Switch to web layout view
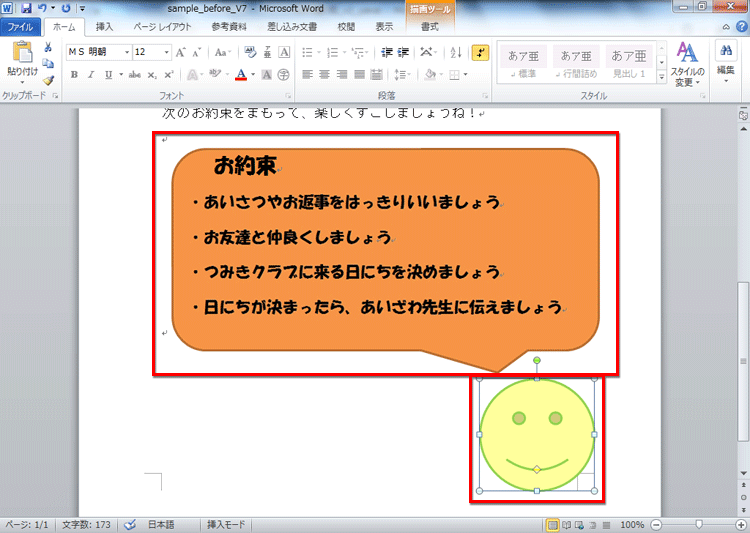Image resolution: width=750 pixels, height=533 pixels. click(x=579, y=525)
